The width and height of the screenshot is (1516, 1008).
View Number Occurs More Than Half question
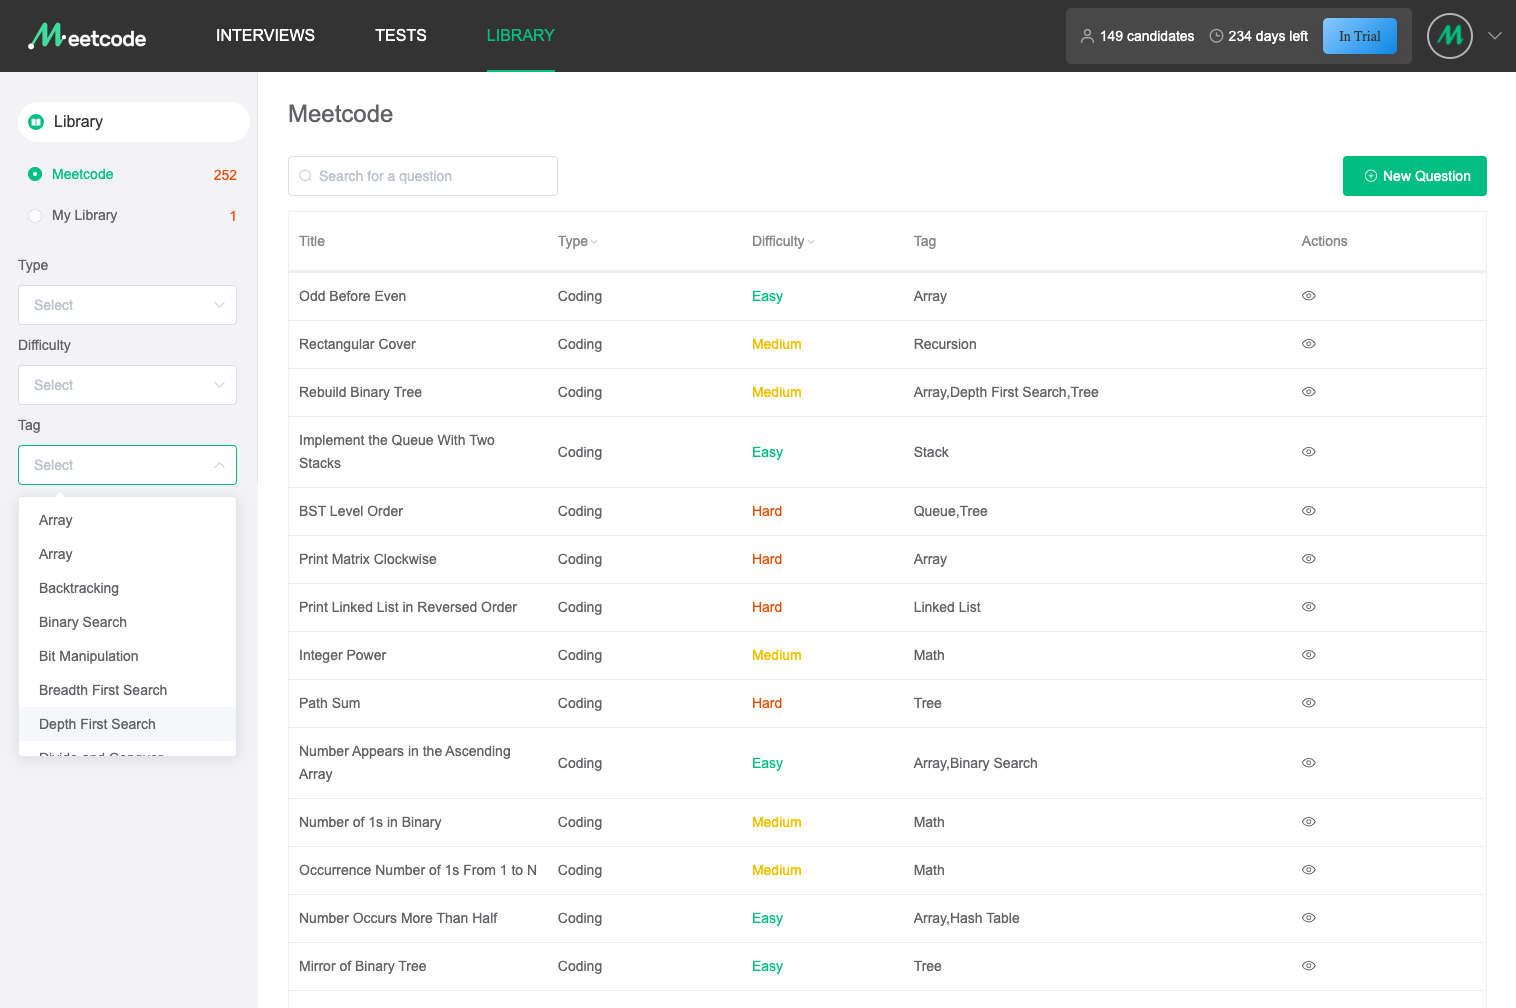[1308, 918]
